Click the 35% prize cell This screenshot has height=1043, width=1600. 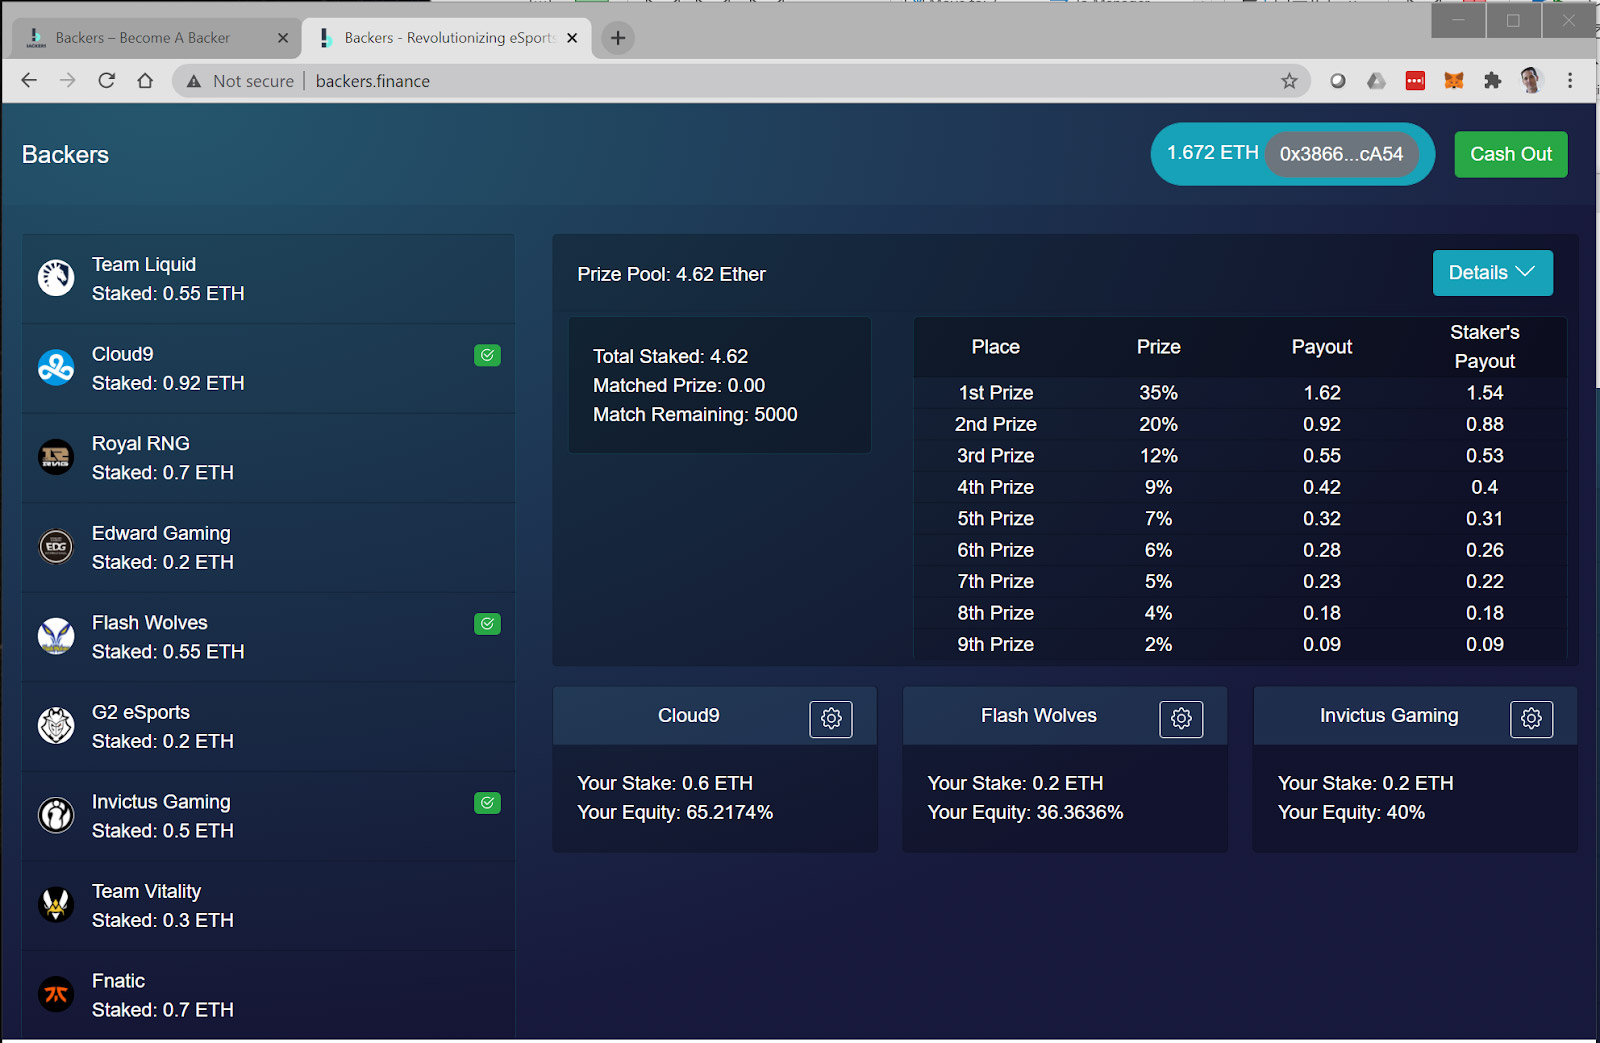[x=1158, y=393]
